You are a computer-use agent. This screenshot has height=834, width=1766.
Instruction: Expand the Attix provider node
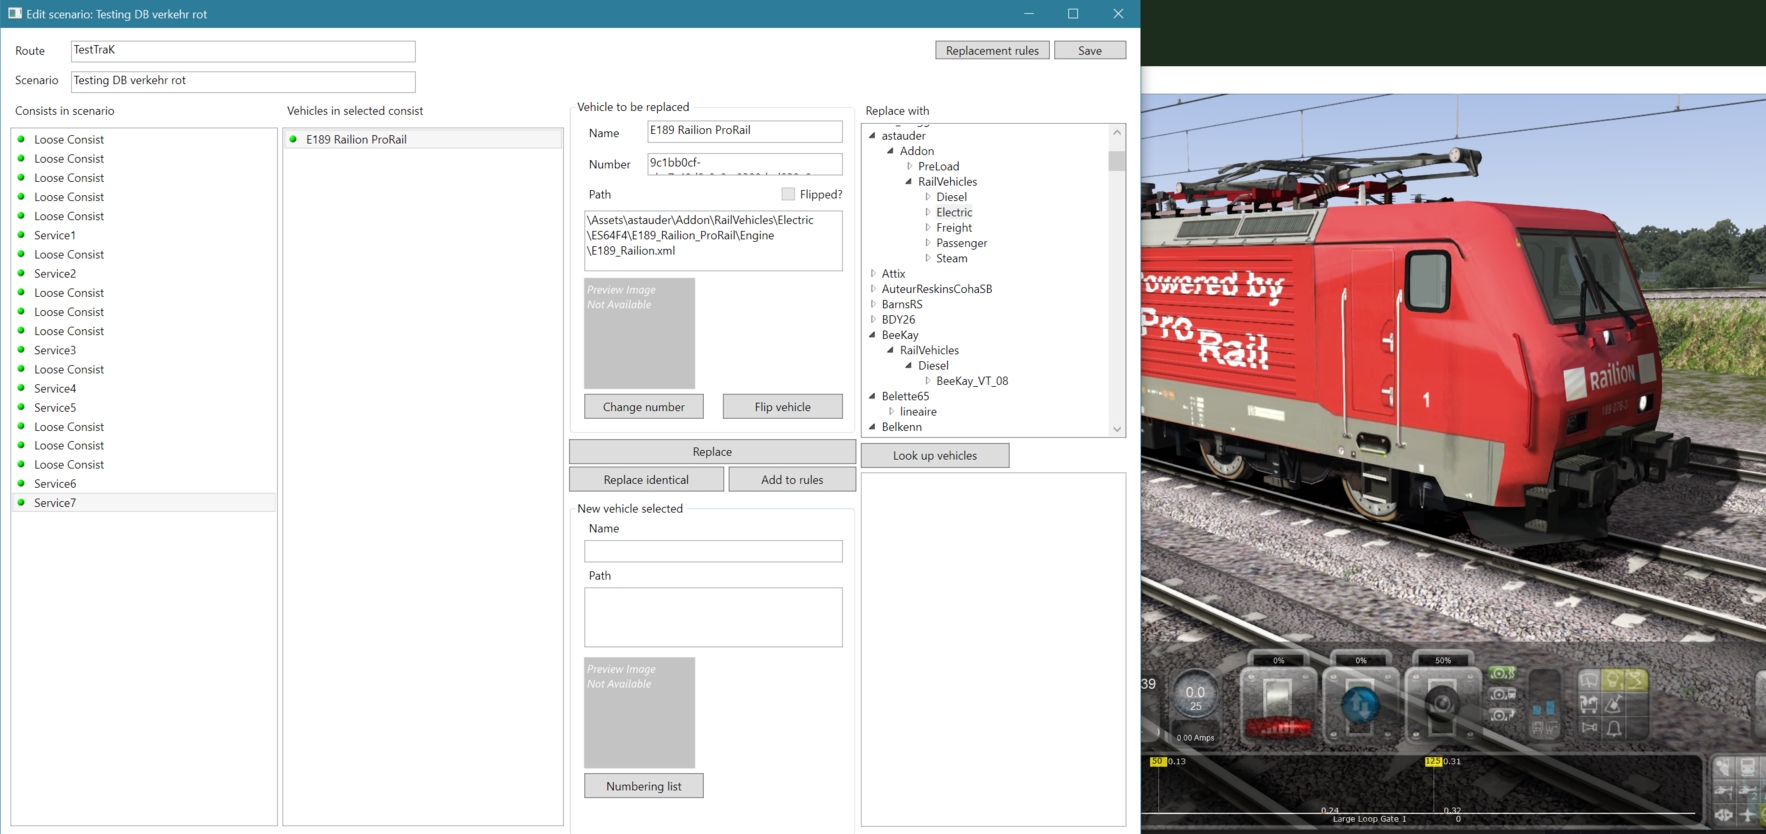pos(873,273)
